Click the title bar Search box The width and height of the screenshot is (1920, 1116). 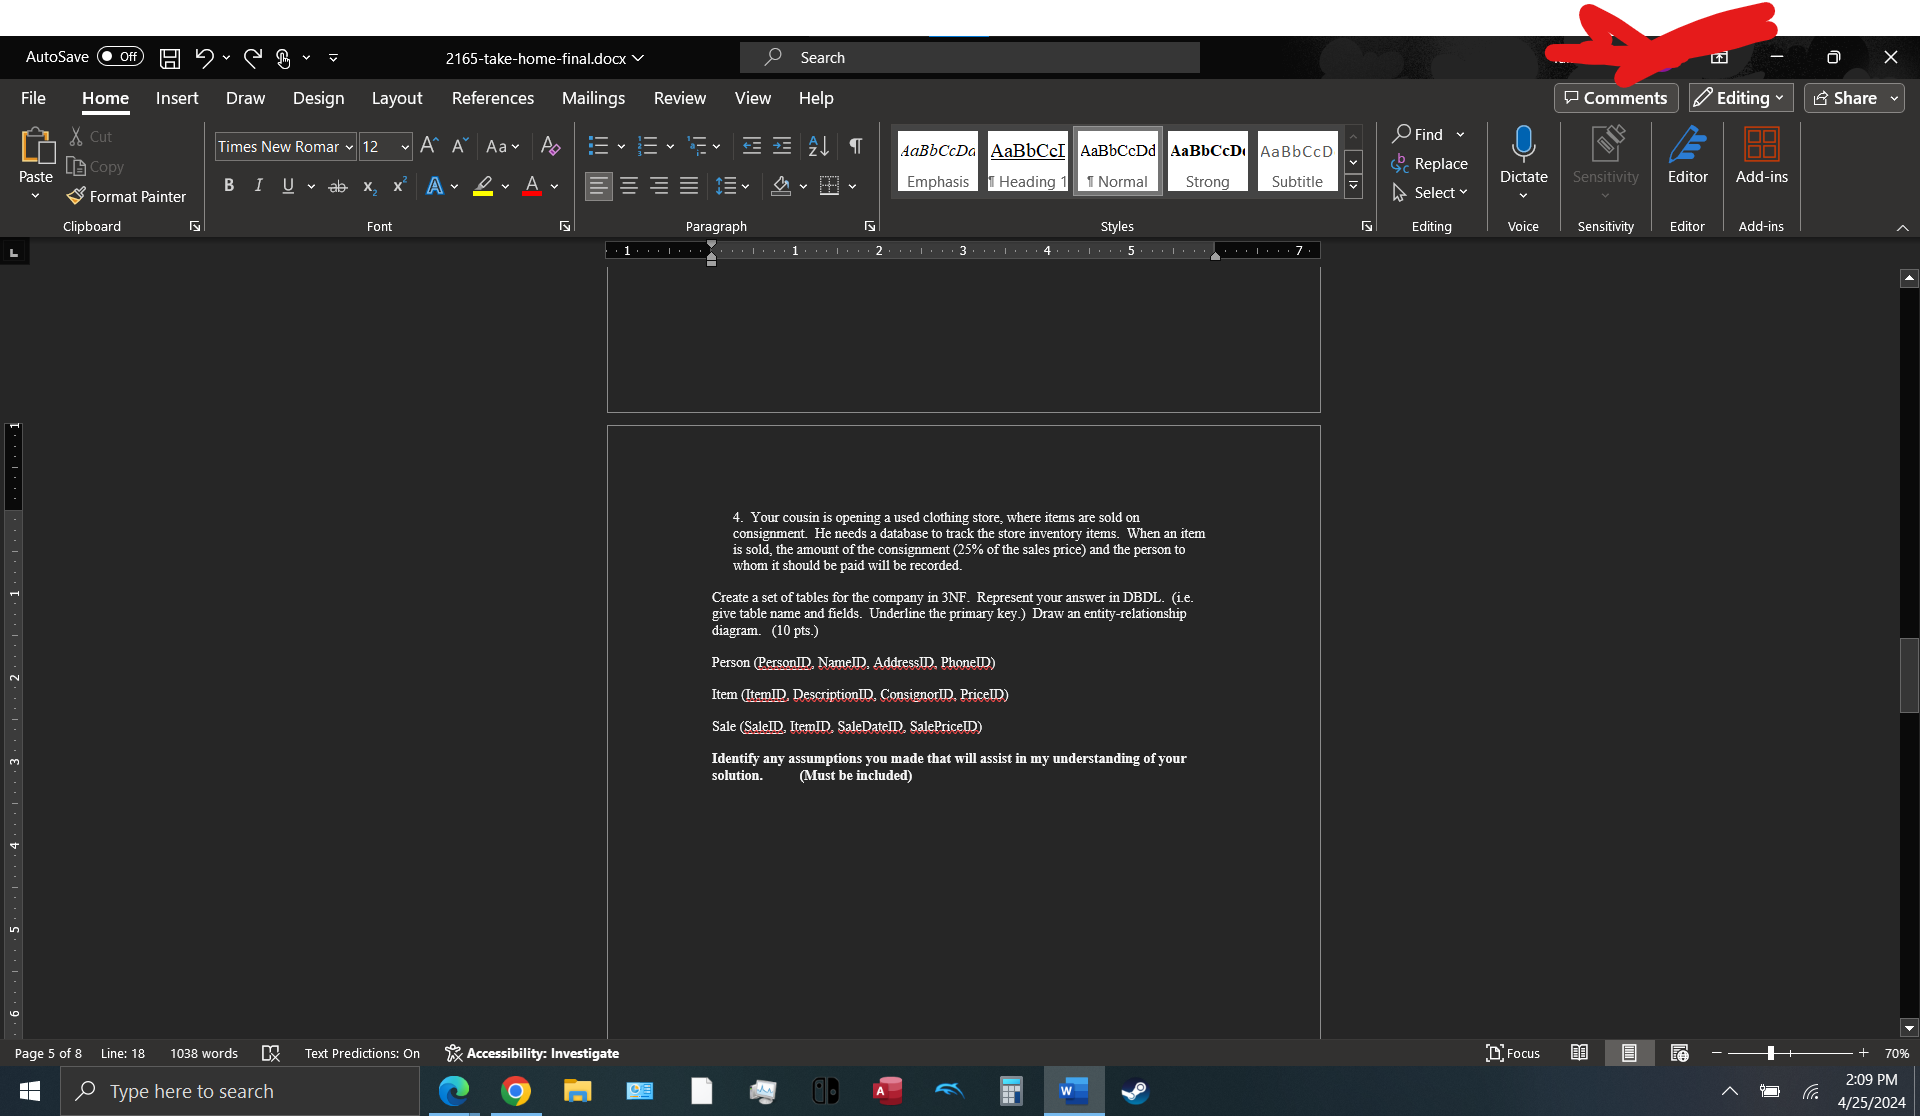[969, 58]
